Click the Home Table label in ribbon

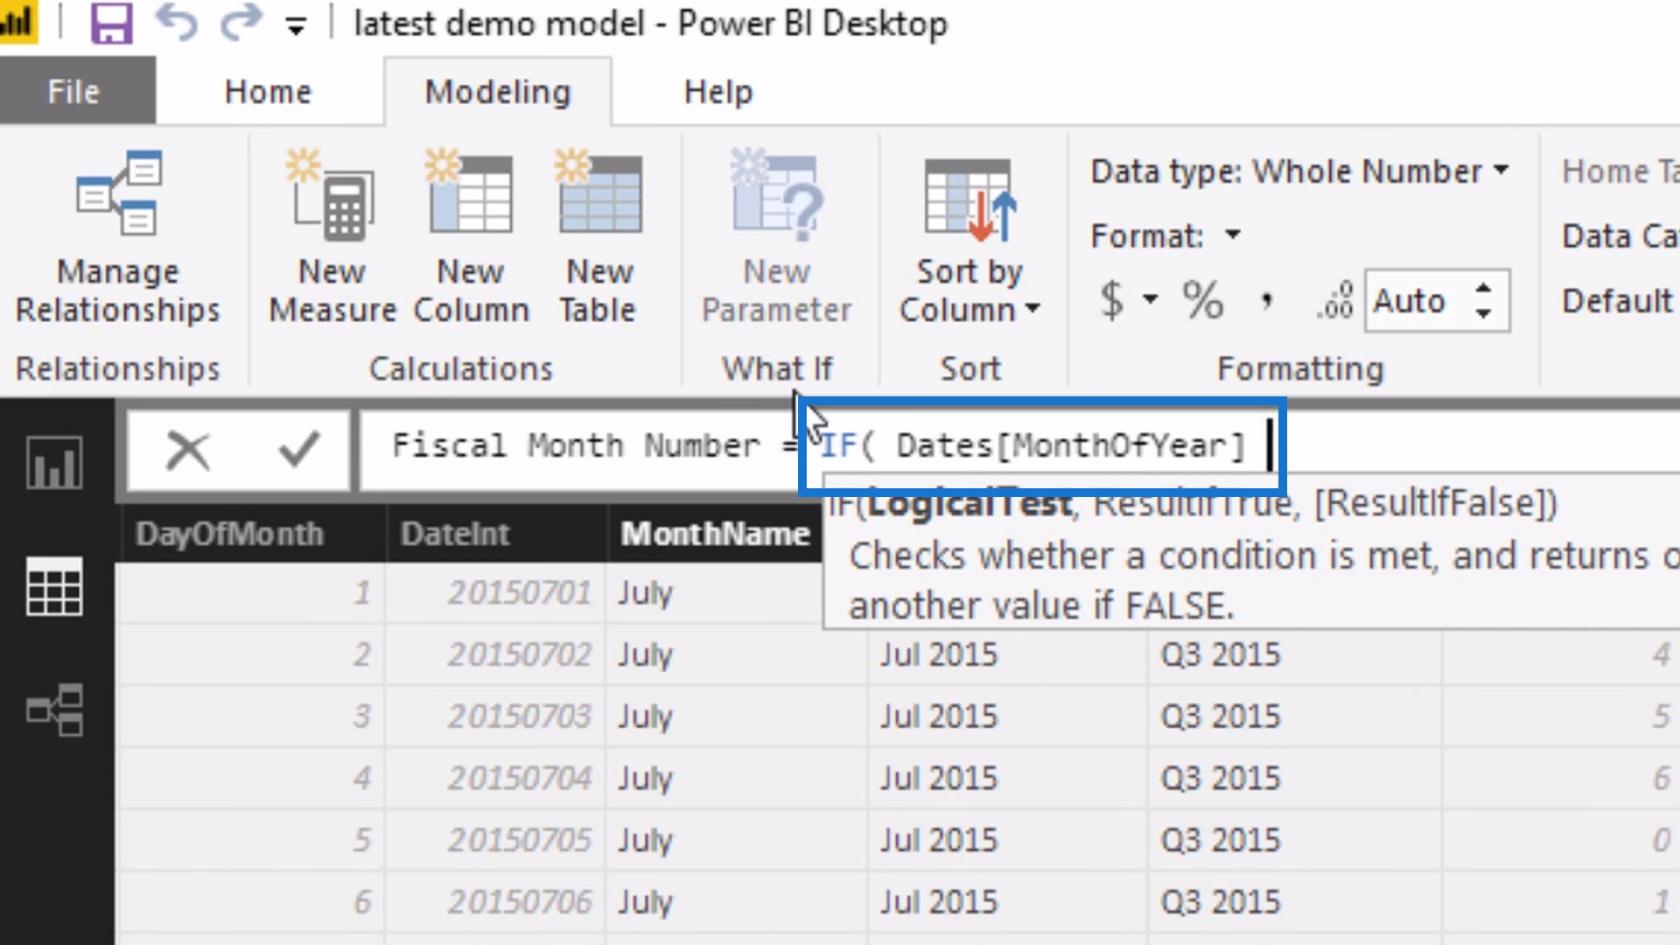(1620, 171)
